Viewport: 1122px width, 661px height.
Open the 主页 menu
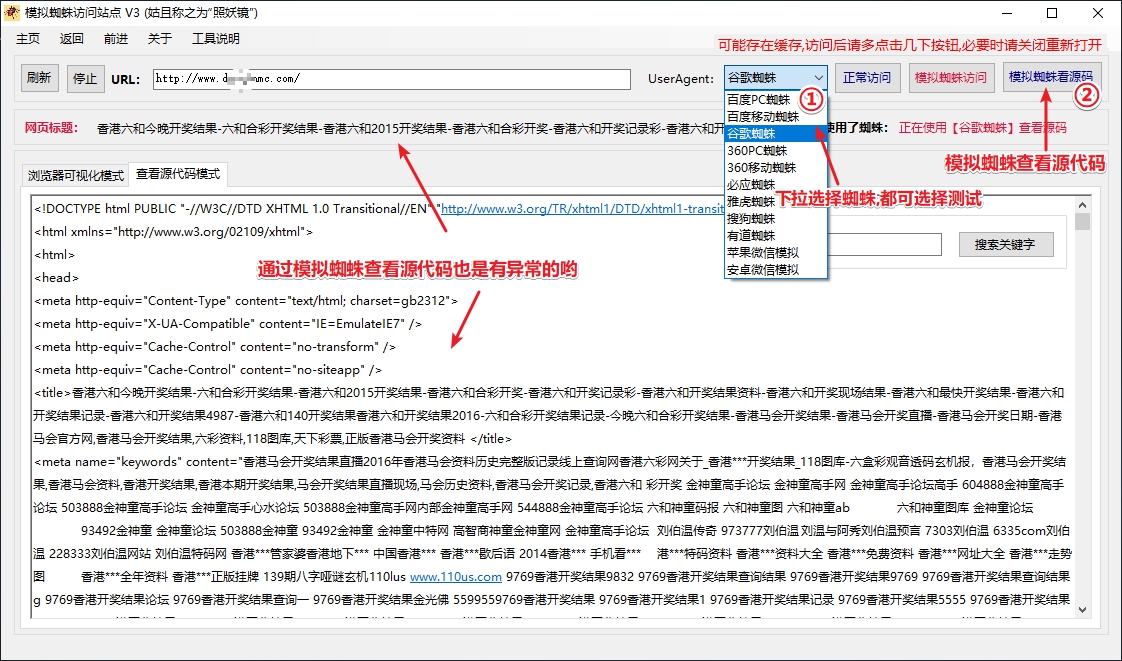pos(28,39)
